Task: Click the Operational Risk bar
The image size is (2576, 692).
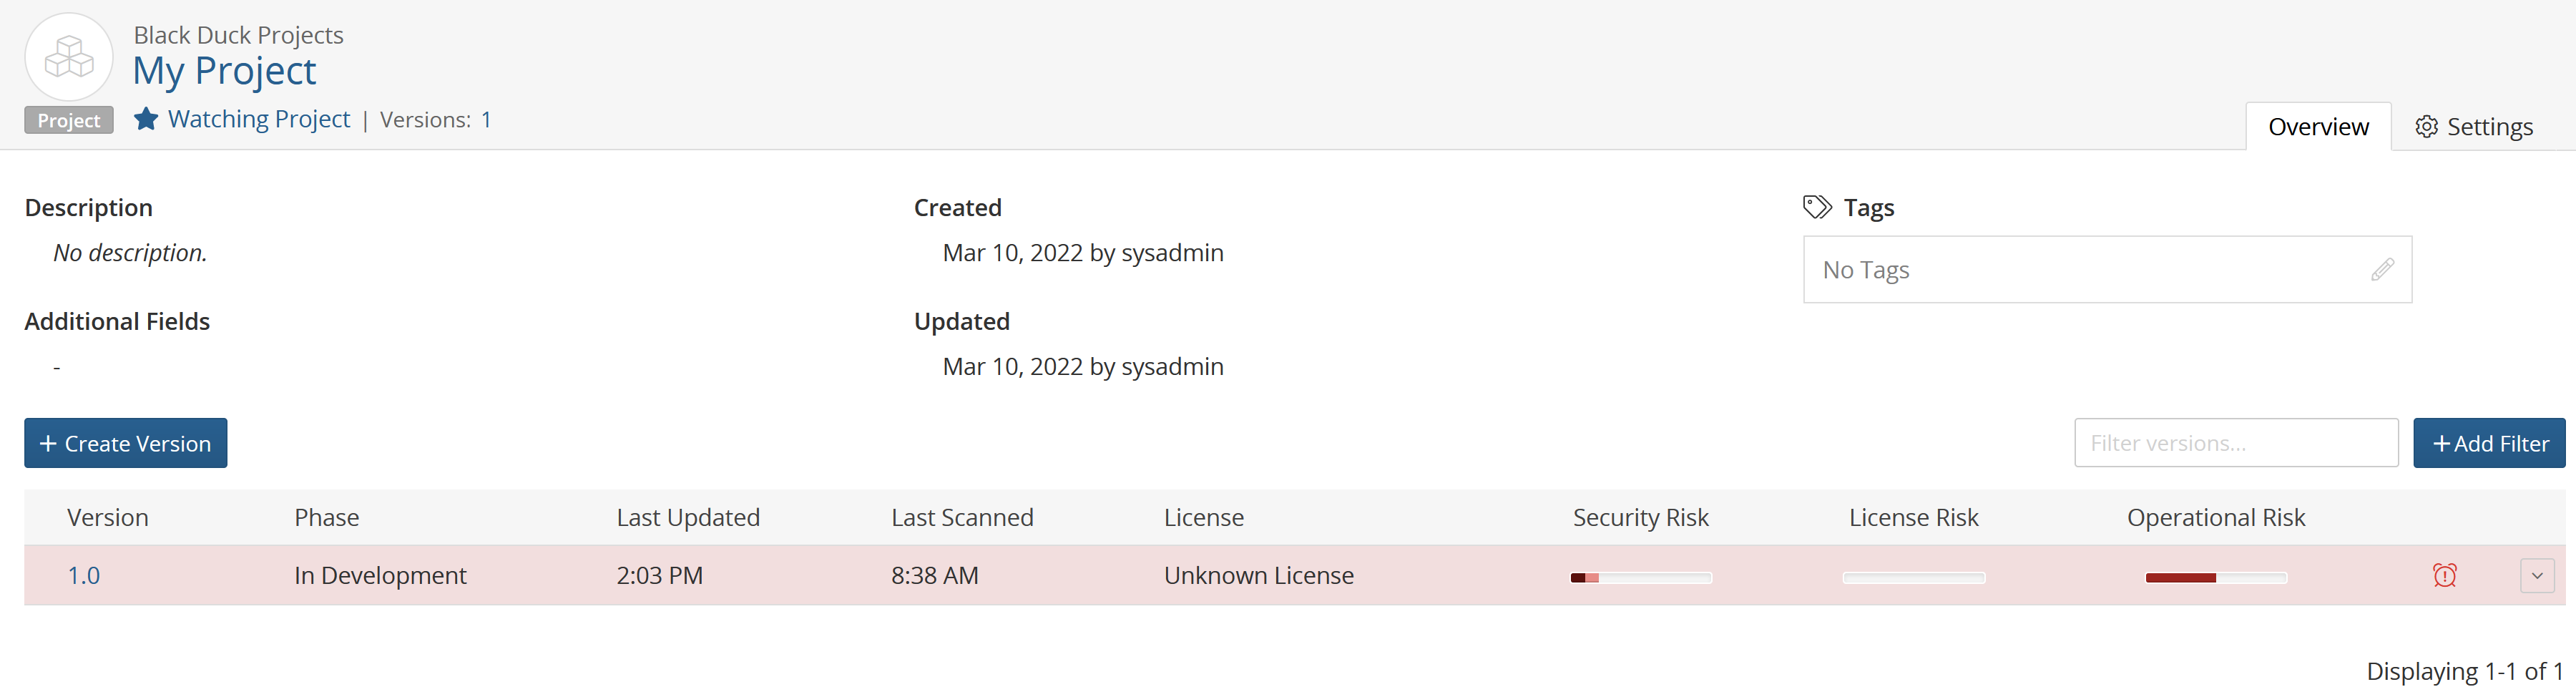Action: click(x=2215, y=578)
